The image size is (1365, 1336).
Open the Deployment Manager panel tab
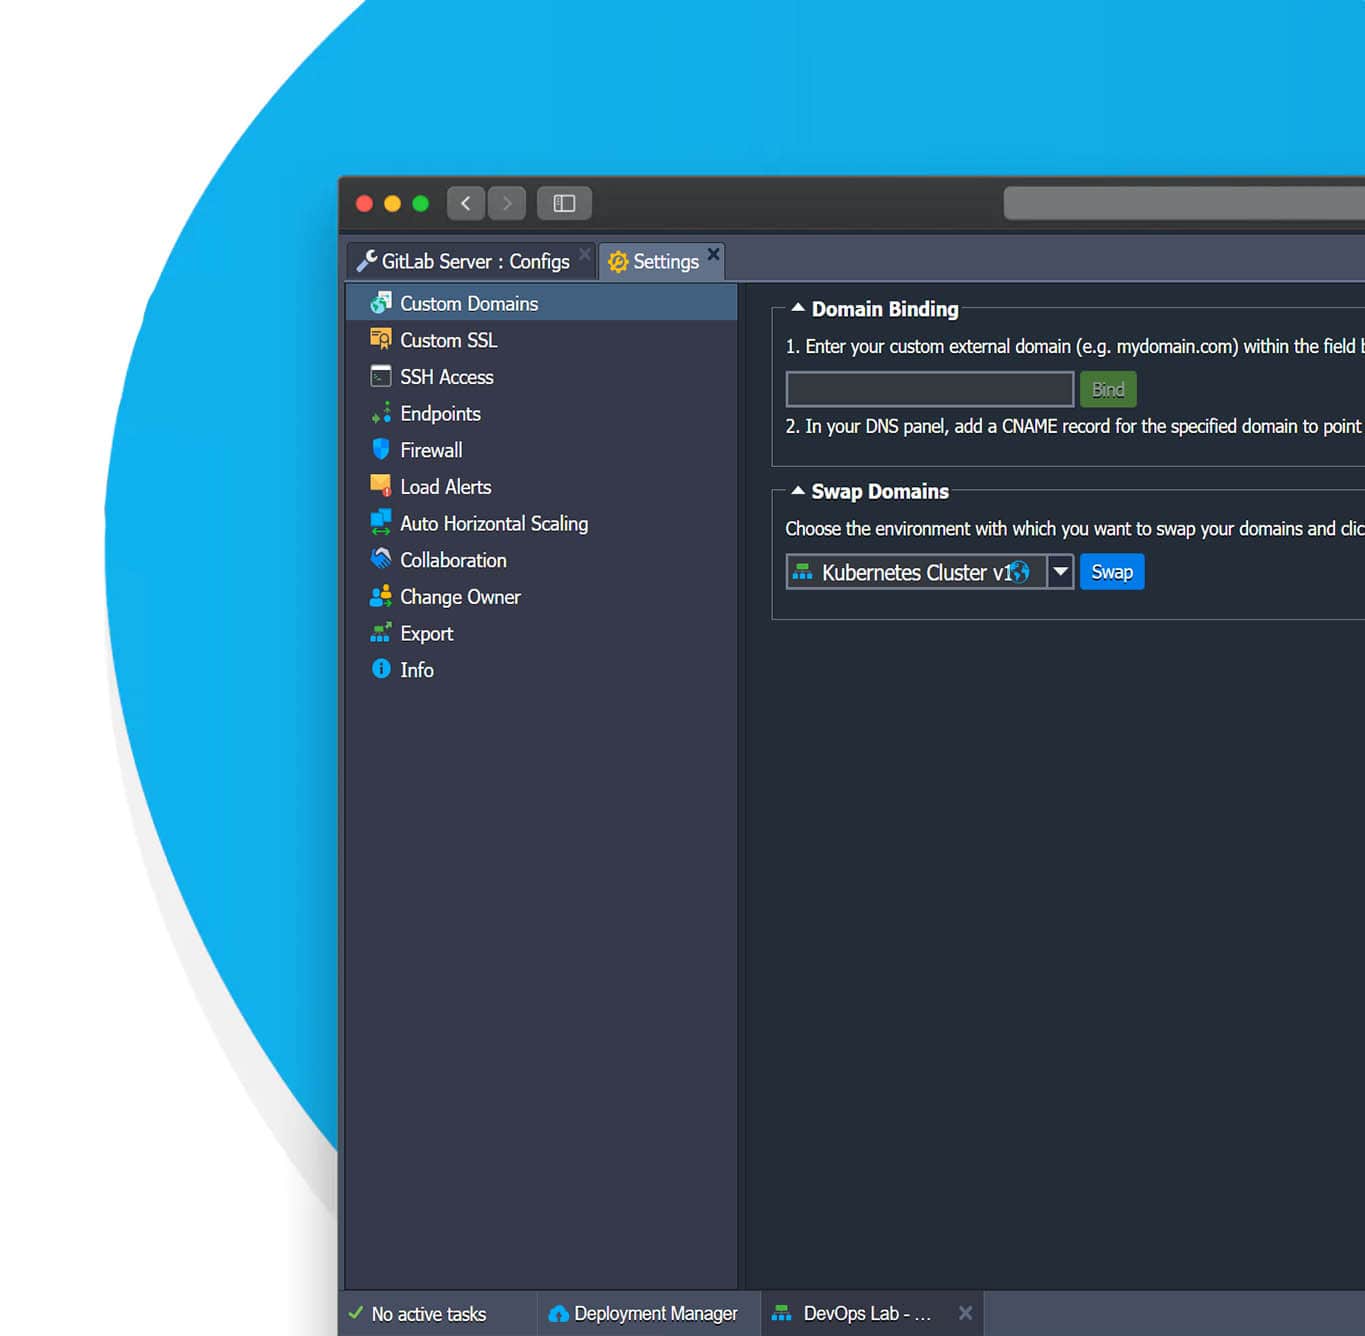point(649,1313)
